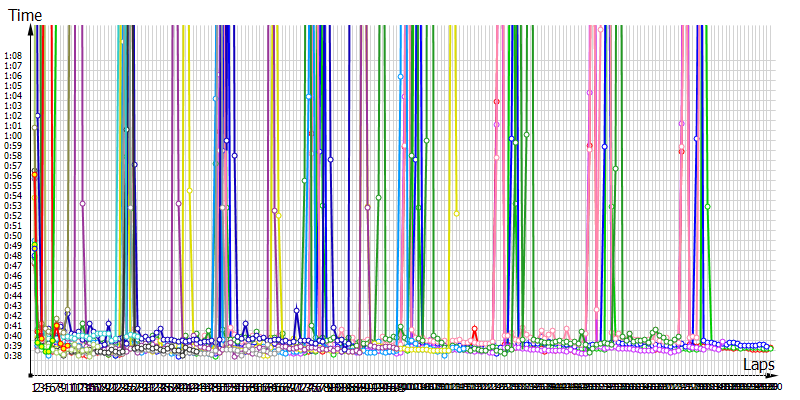
Task: Click the 1:00 time axis label
Action: pos(13,135)
